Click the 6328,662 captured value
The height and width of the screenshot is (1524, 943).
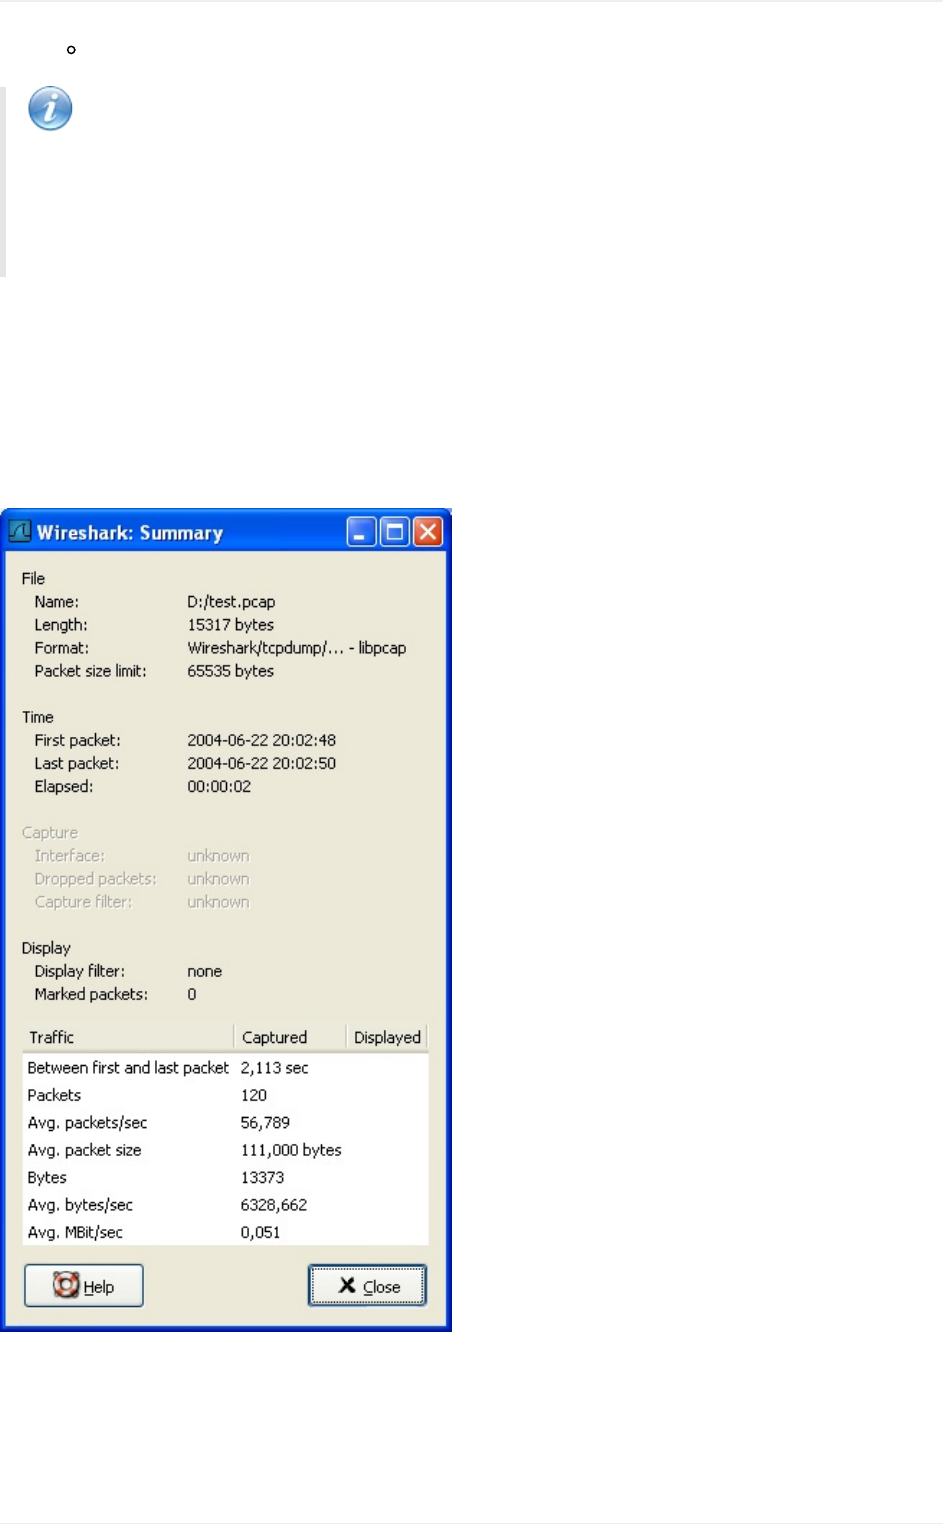(273, 1205)
